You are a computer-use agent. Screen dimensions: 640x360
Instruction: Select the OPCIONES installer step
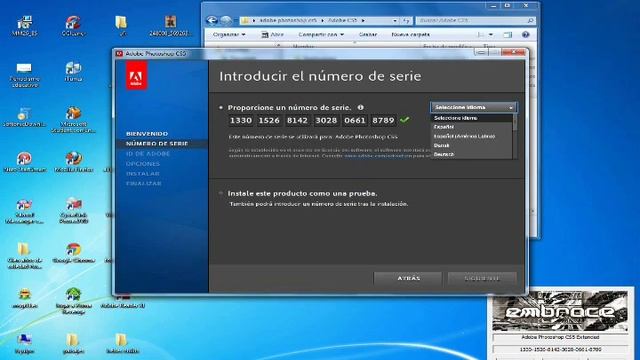pos(143,164)
